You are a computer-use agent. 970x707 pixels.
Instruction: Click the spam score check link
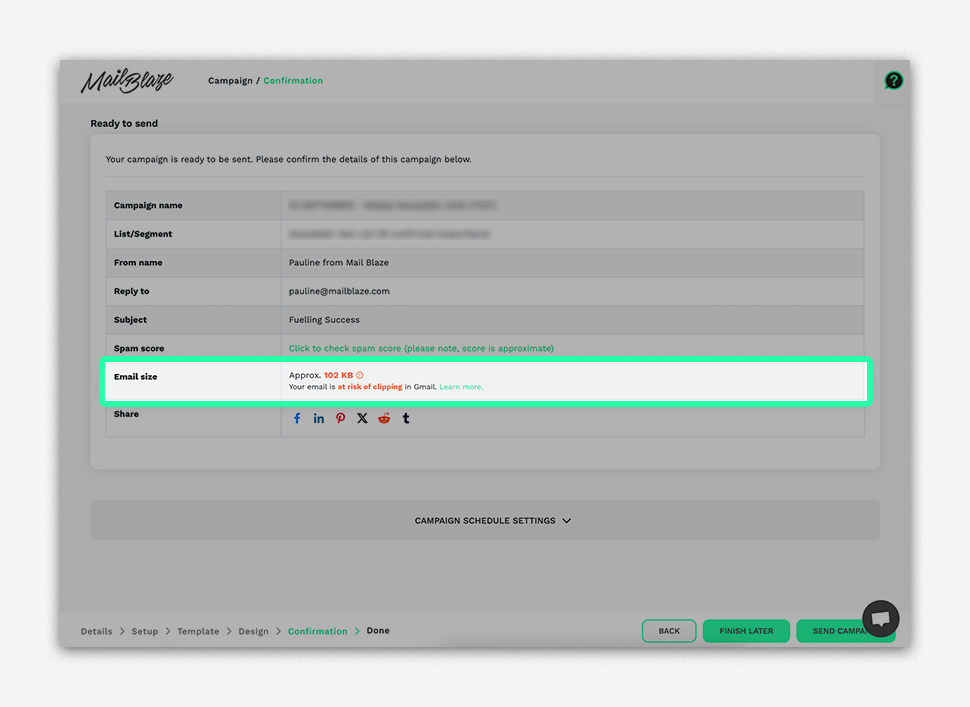(x=421, y=348)
